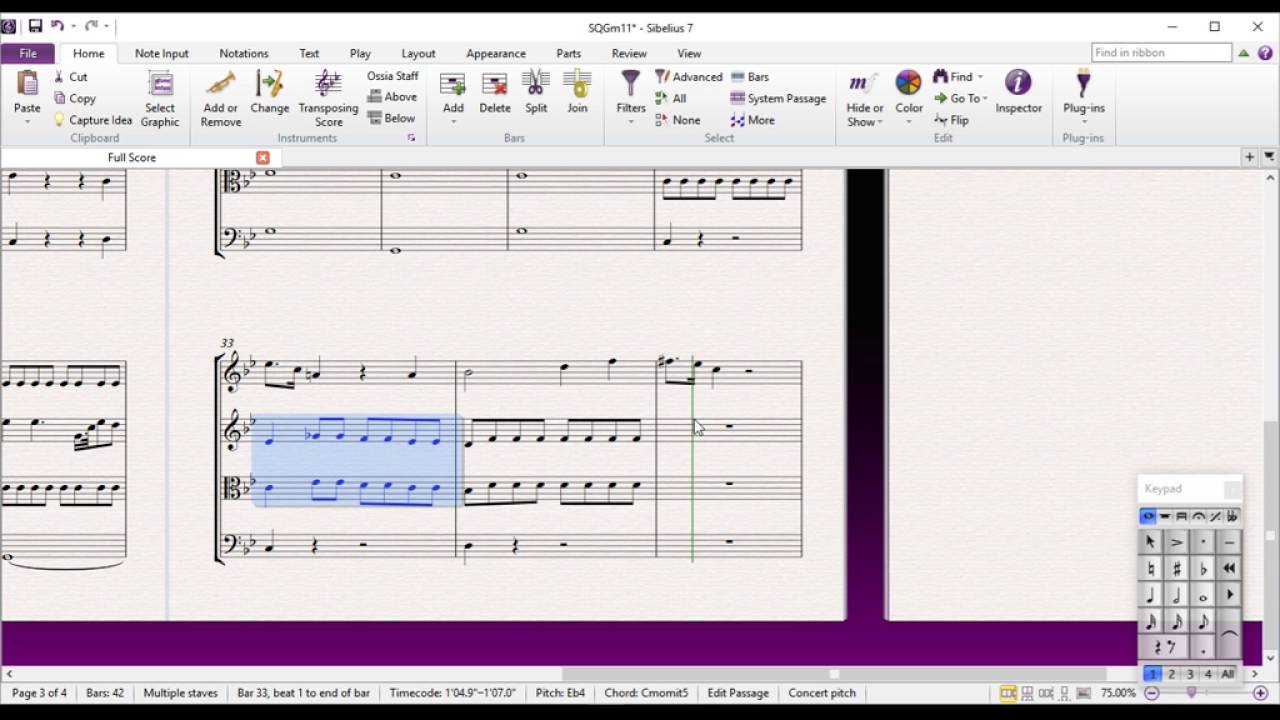Choose the half note on Keypad
This screenshot has width=1280, height=720.
[x=1177, y=595]
